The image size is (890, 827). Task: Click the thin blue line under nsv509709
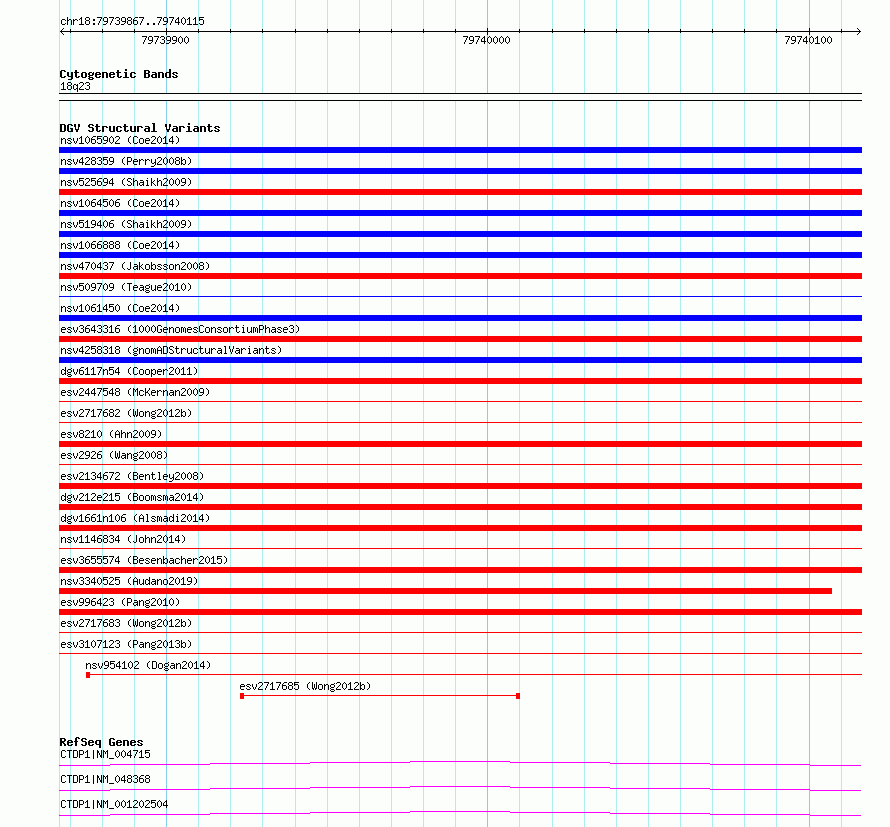pyautogui.click(x=460, y=296)
